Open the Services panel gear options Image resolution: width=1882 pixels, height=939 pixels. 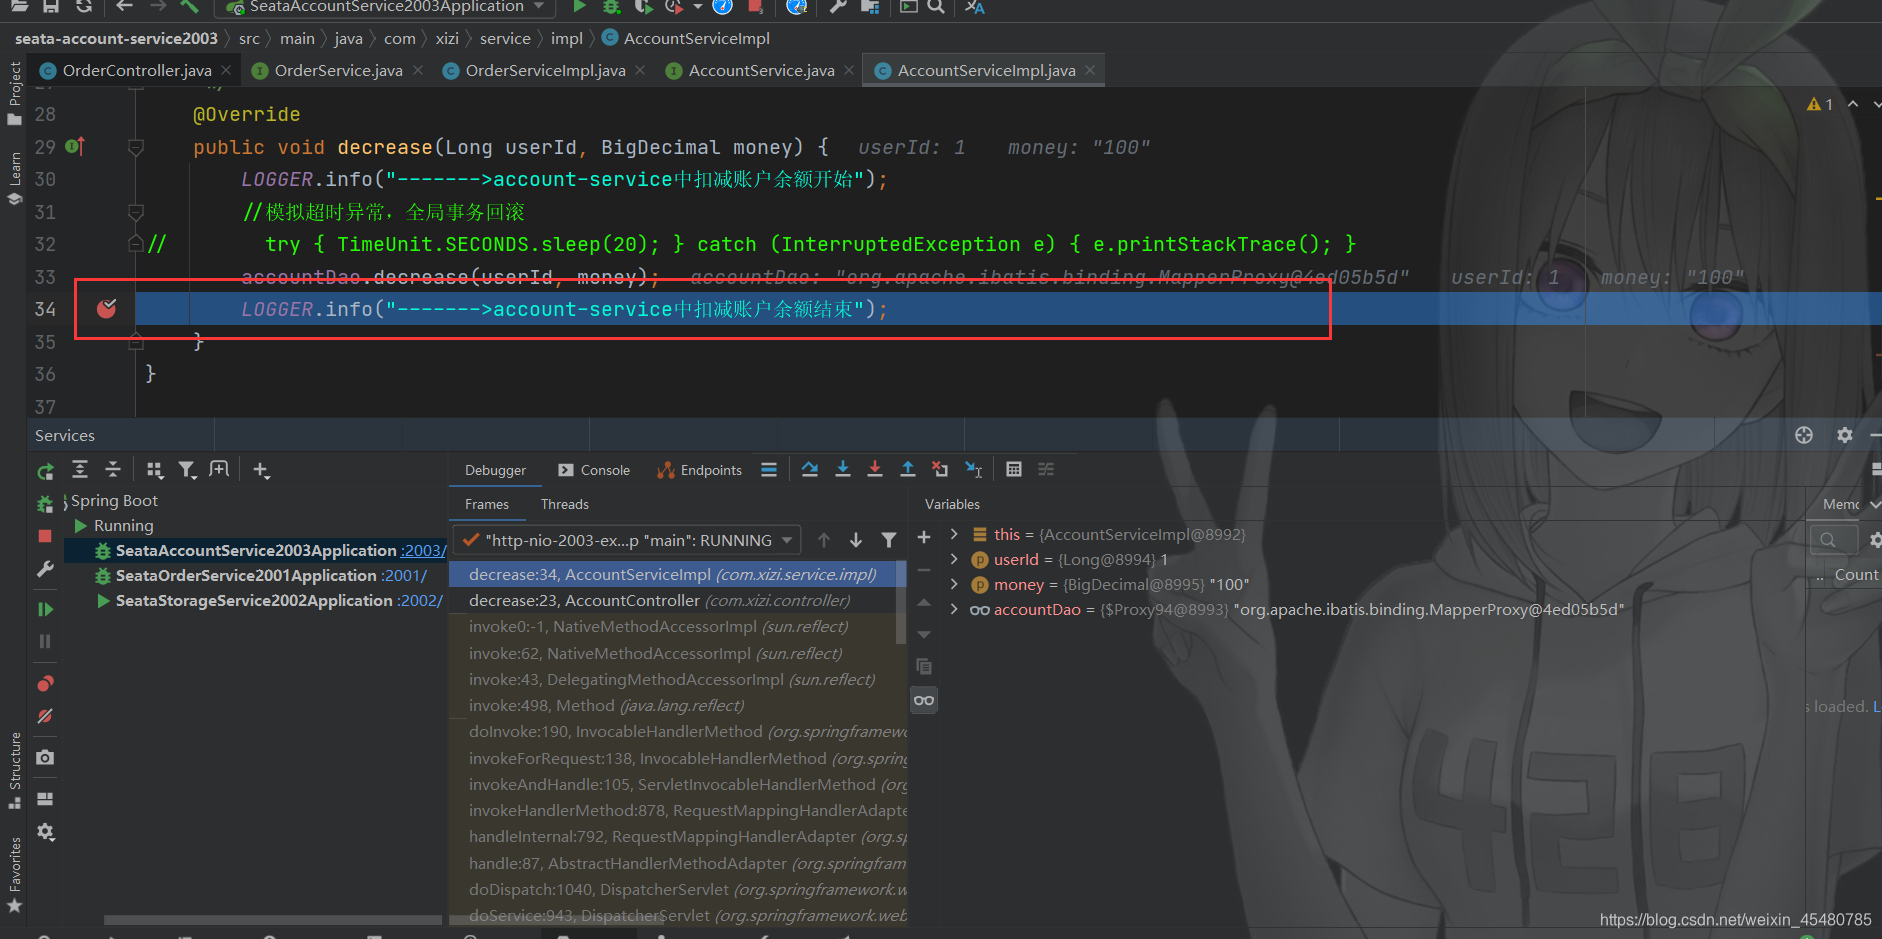coord(1845,435)
